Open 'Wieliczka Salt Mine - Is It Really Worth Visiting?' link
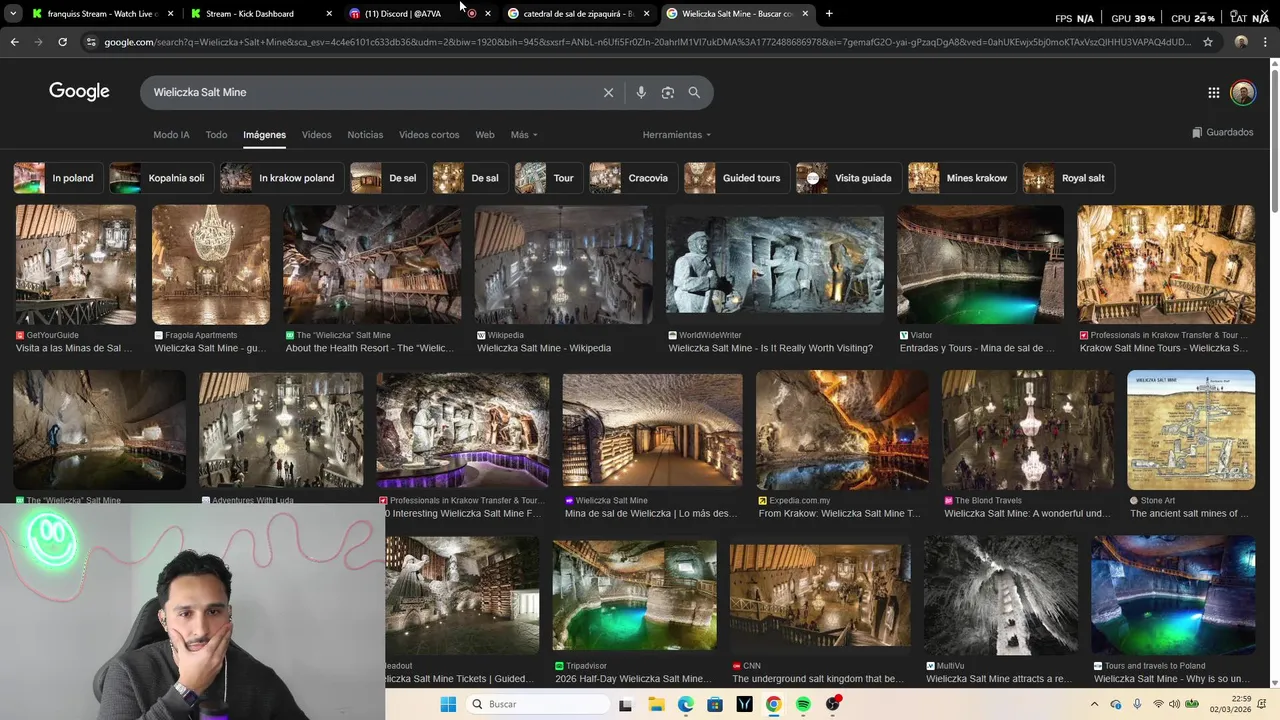Image resolution: width=1280 pixels, height=720 pixels. pos(770,348)
